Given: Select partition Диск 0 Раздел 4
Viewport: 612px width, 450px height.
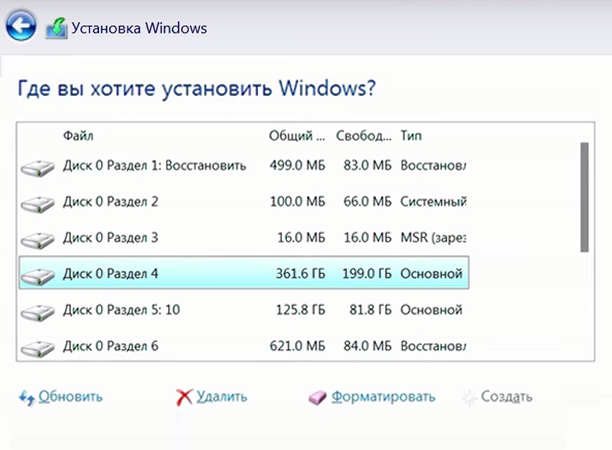Looking at the screenshot, I should pos(244,273).
